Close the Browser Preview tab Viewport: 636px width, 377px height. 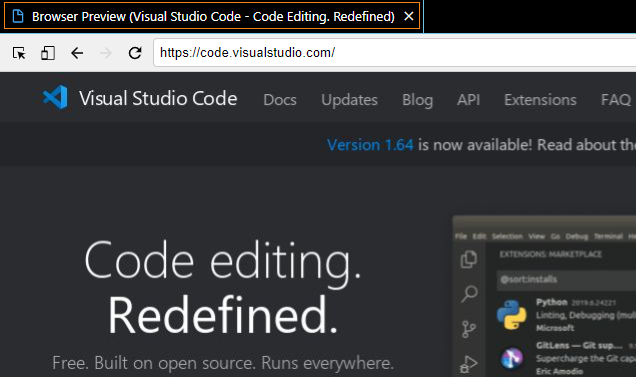[409, 16]
